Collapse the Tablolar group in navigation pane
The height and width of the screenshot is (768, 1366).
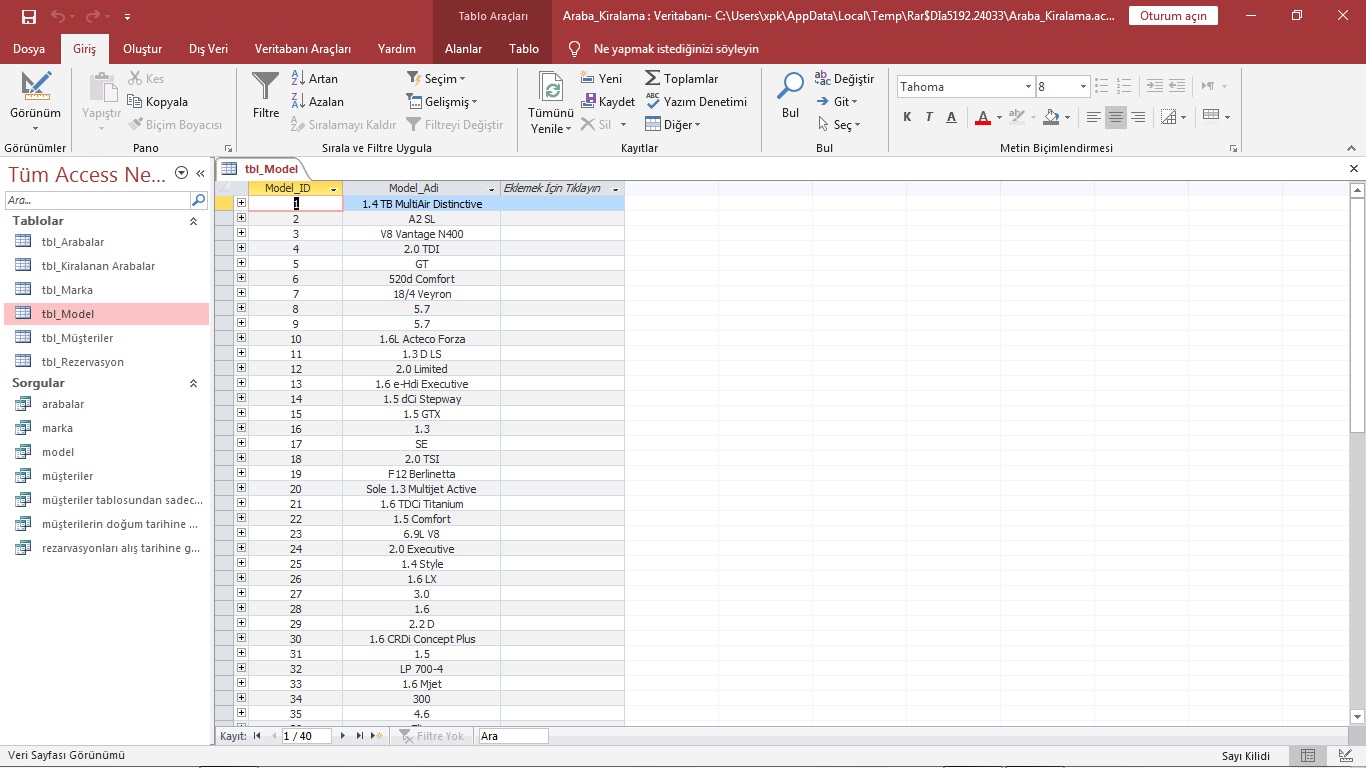tap(193, 221)
